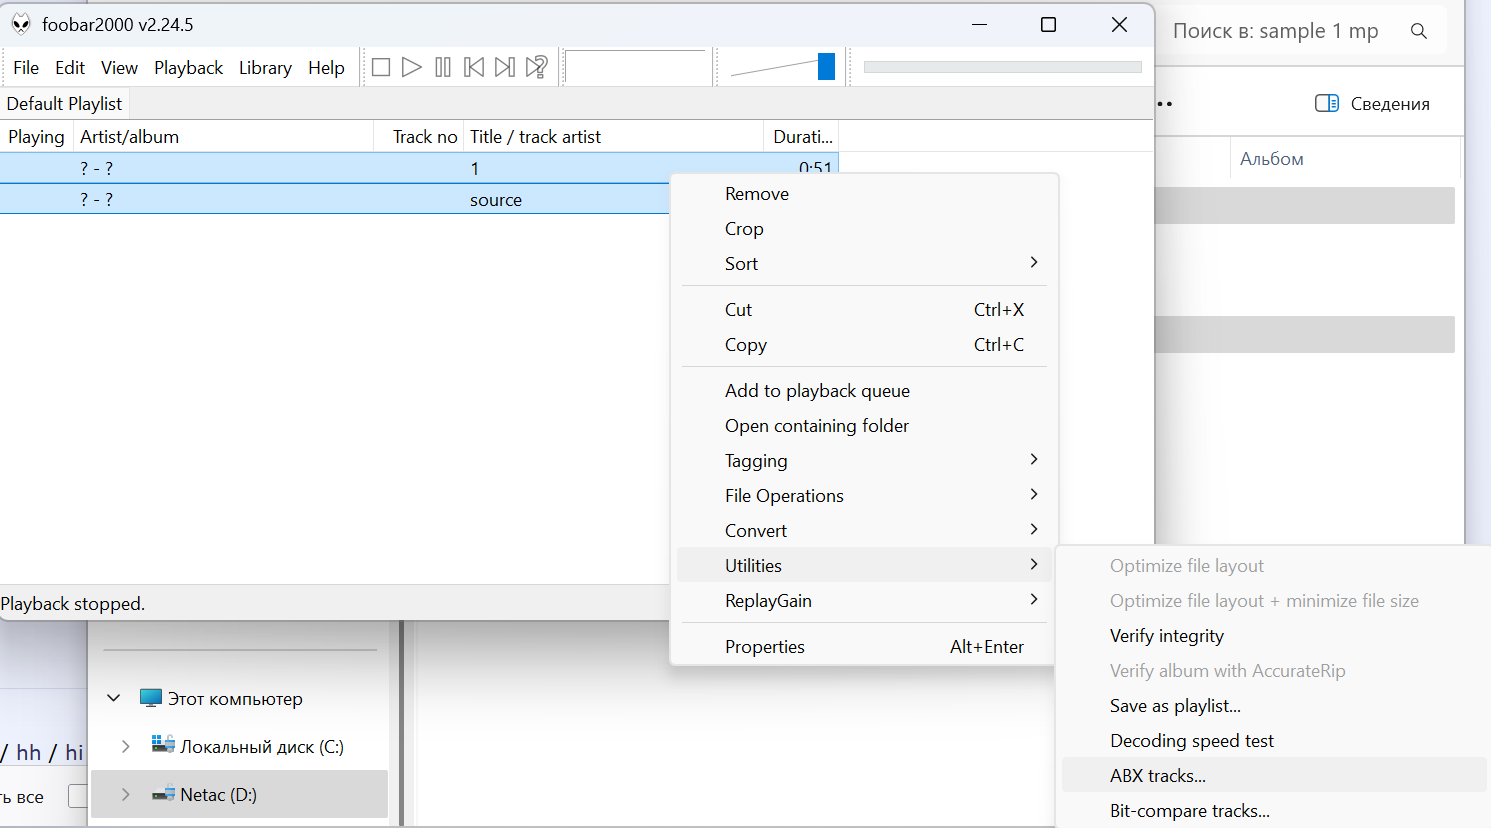This screenshot has width=1491, height=828.
Task: Select Copy in the context menu
Action: (x=864, y=345)
